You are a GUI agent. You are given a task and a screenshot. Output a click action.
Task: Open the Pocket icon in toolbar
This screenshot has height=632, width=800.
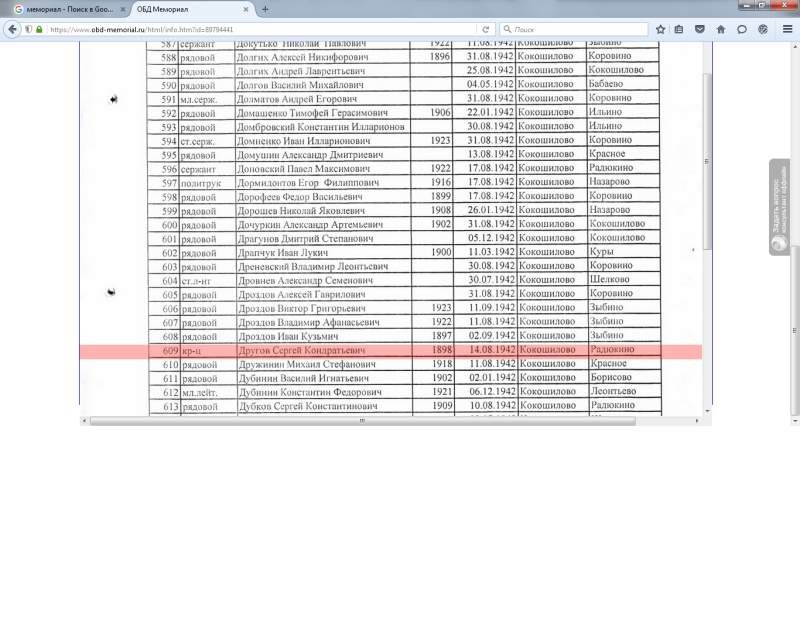click(700, 29)
